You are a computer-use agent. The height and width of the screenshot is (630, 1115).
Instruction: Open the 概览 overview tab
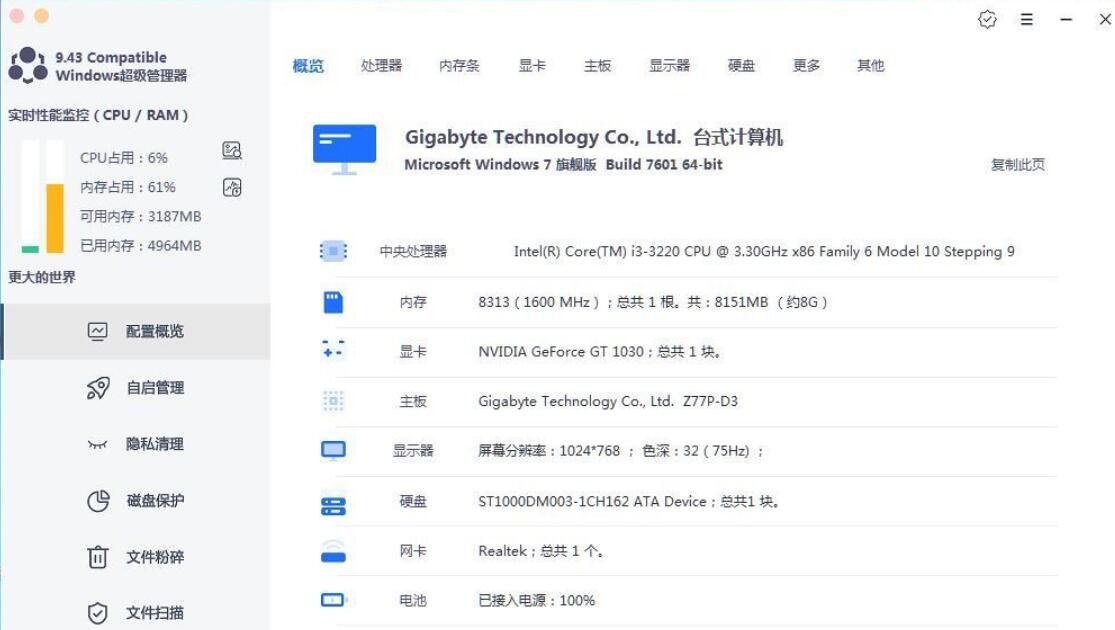308,66
